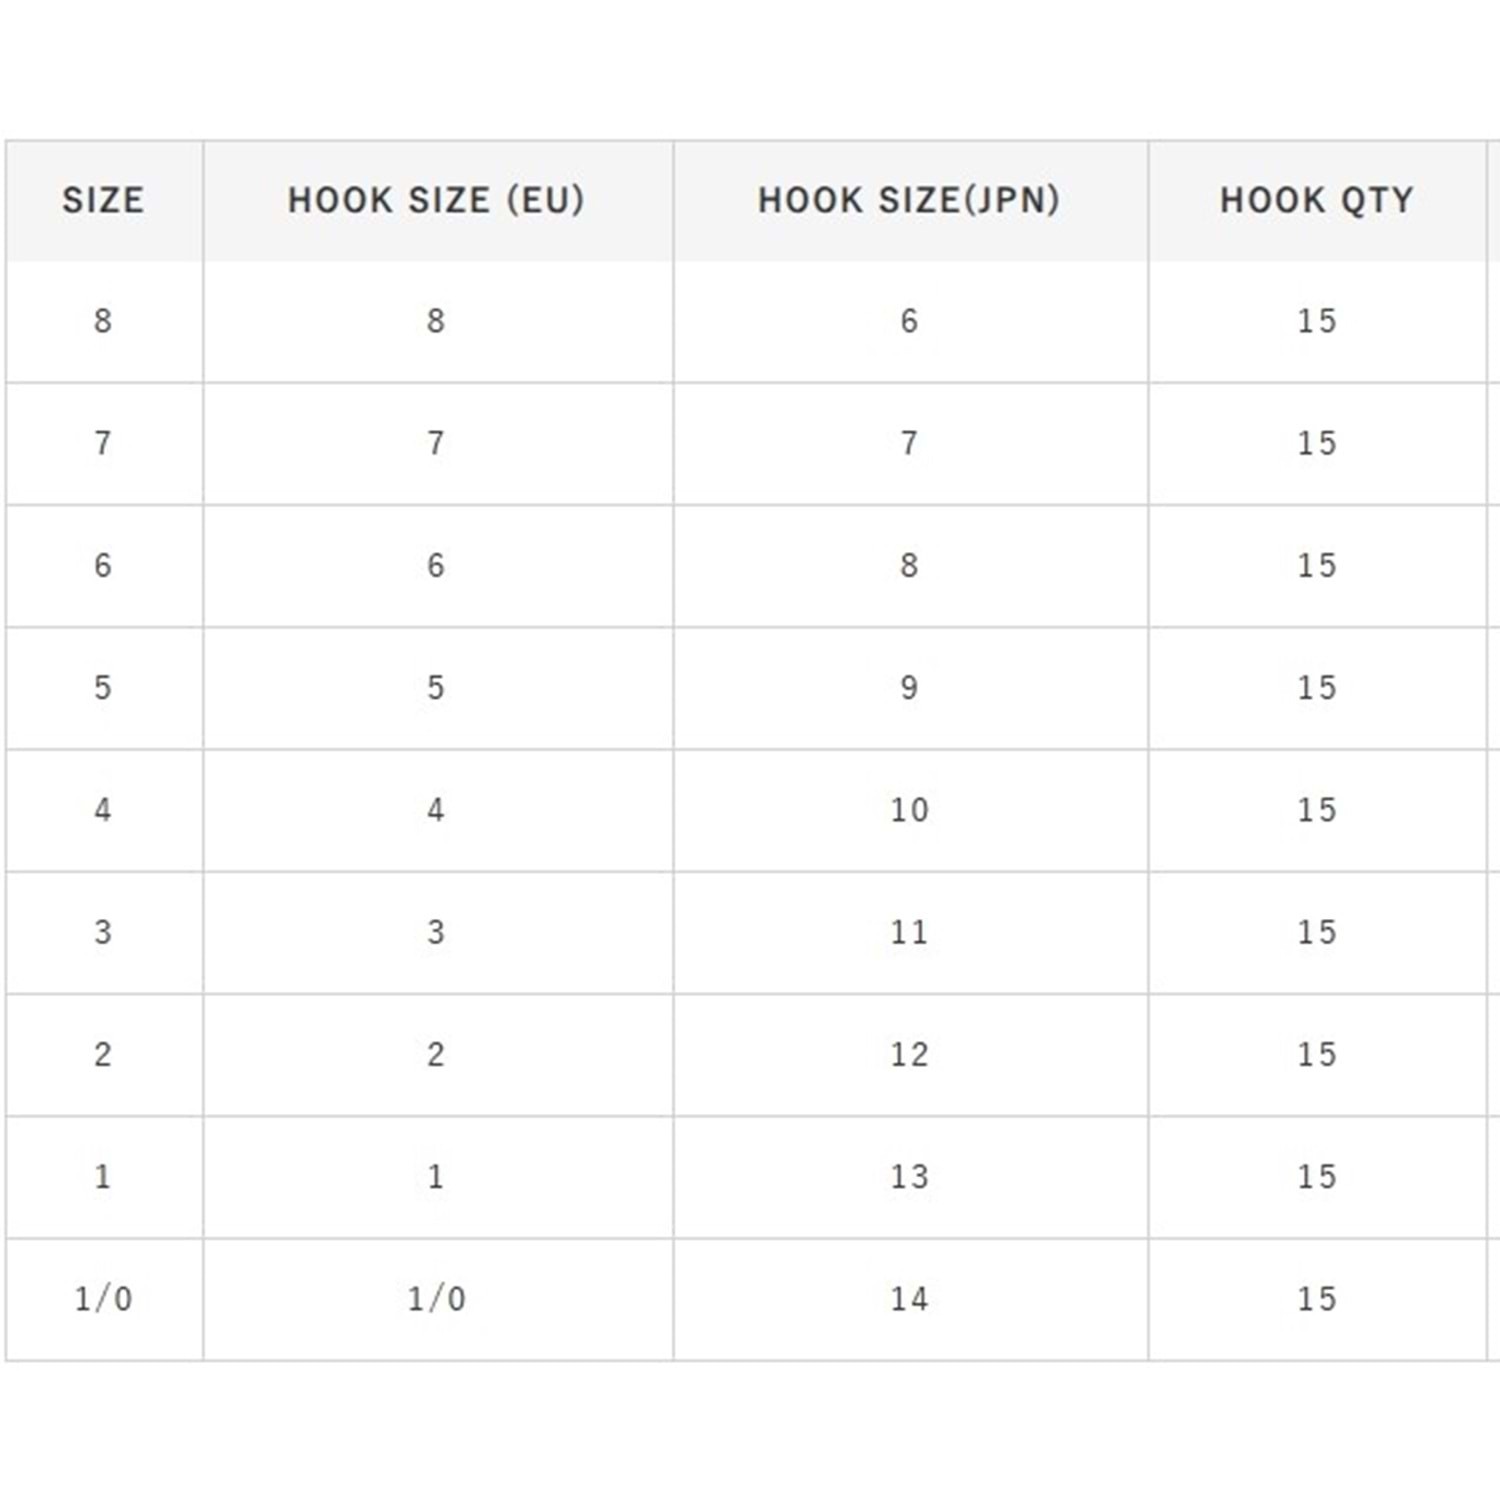Select the SIZE column cell showing 5
The image size is (1500, 1500).
pyautogui.click(x=103, y=688)
